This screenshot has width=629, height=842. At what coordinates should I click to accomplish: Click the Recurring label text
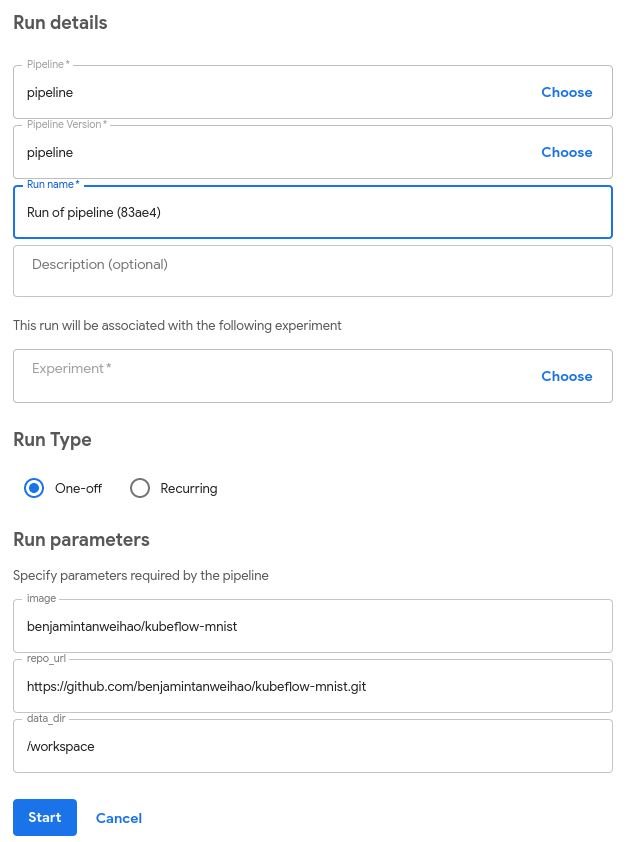(189, 488)
